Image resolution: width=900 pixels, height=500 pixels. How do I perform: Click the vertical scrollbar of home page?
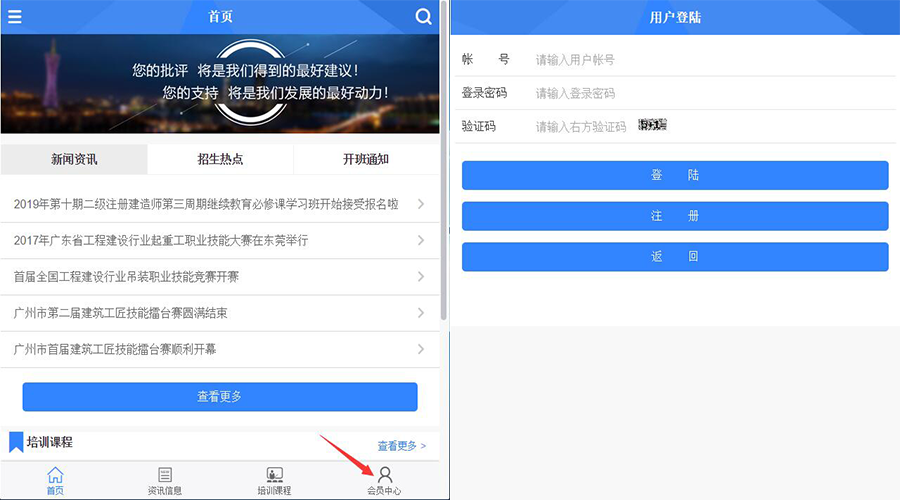443,161
